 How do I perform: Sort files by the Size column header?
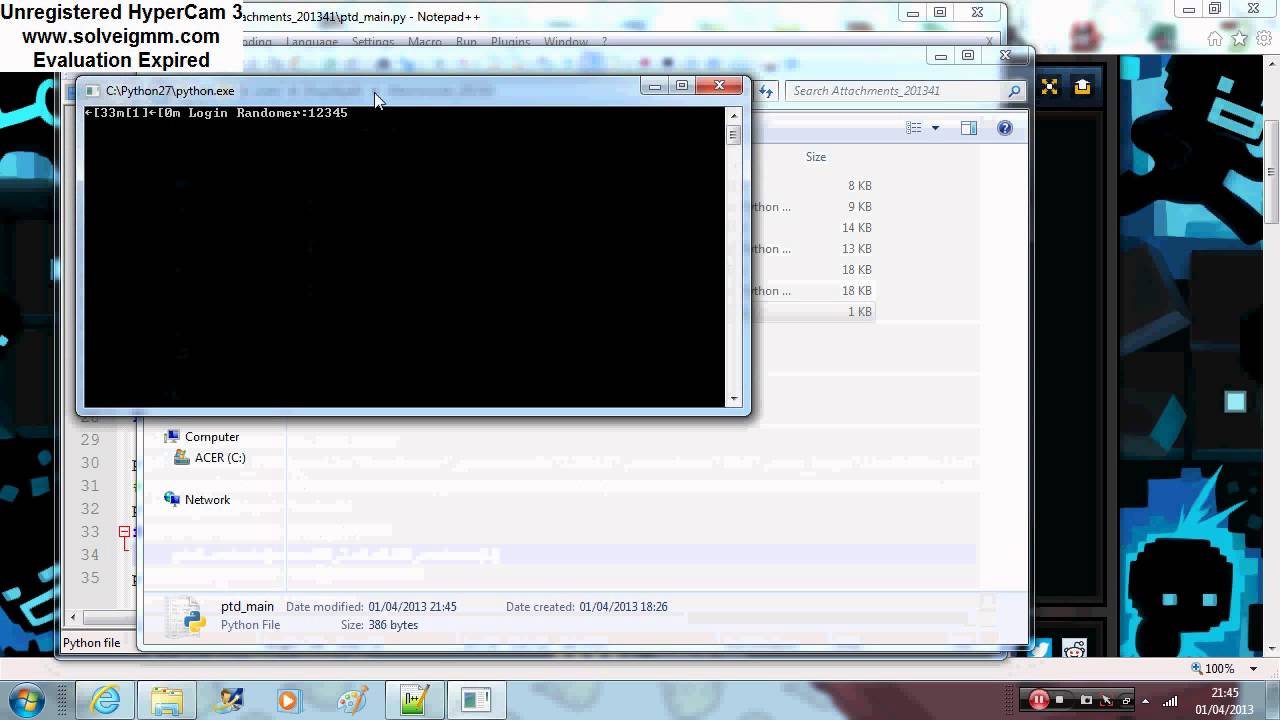[816, 157]
